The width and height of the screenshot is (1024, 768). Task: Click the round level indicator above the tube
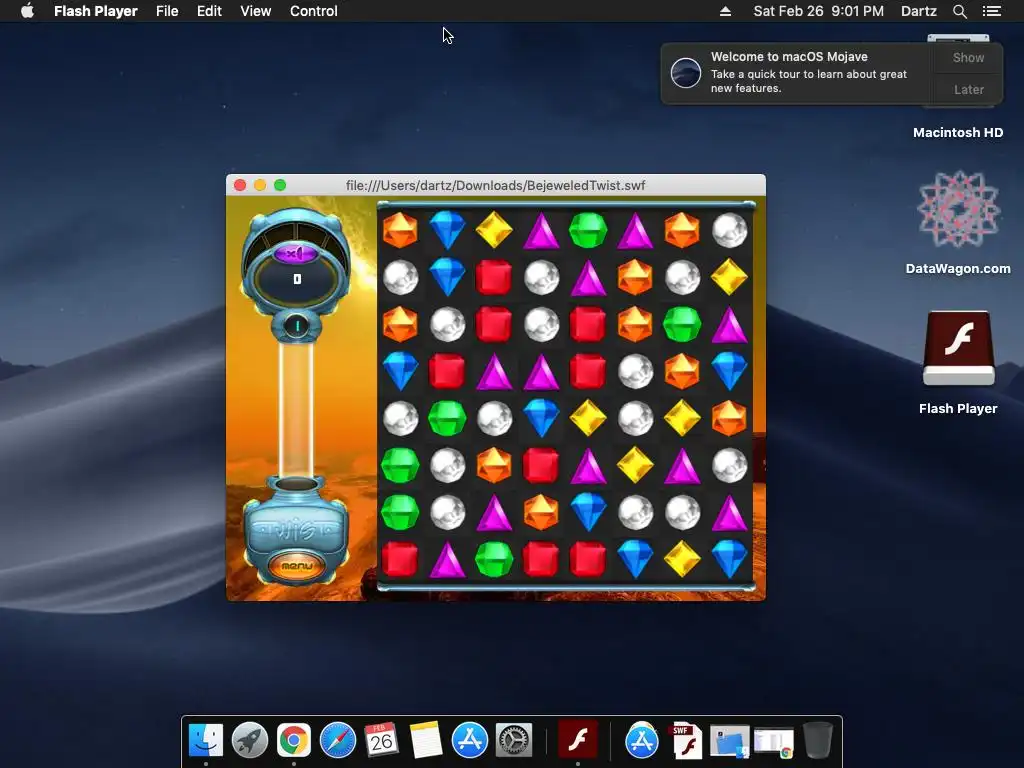(x=296, y=325)
